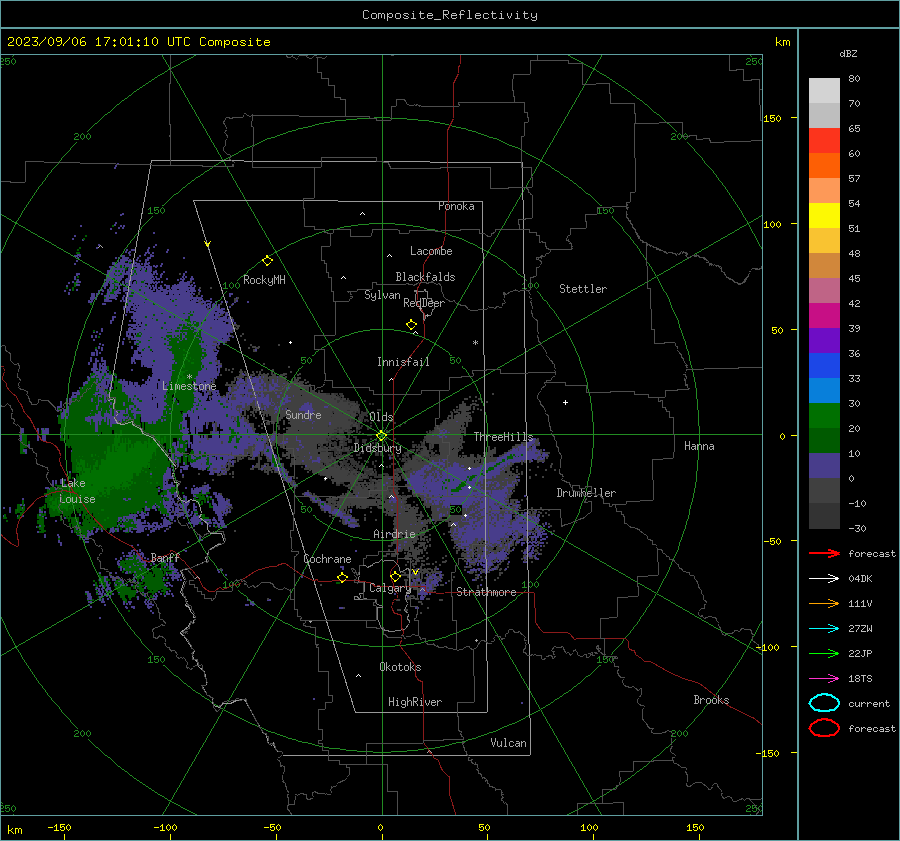This screenshot has height=841, width=900.
Task: Click the HighRiver label
Action: click(415, 702)
